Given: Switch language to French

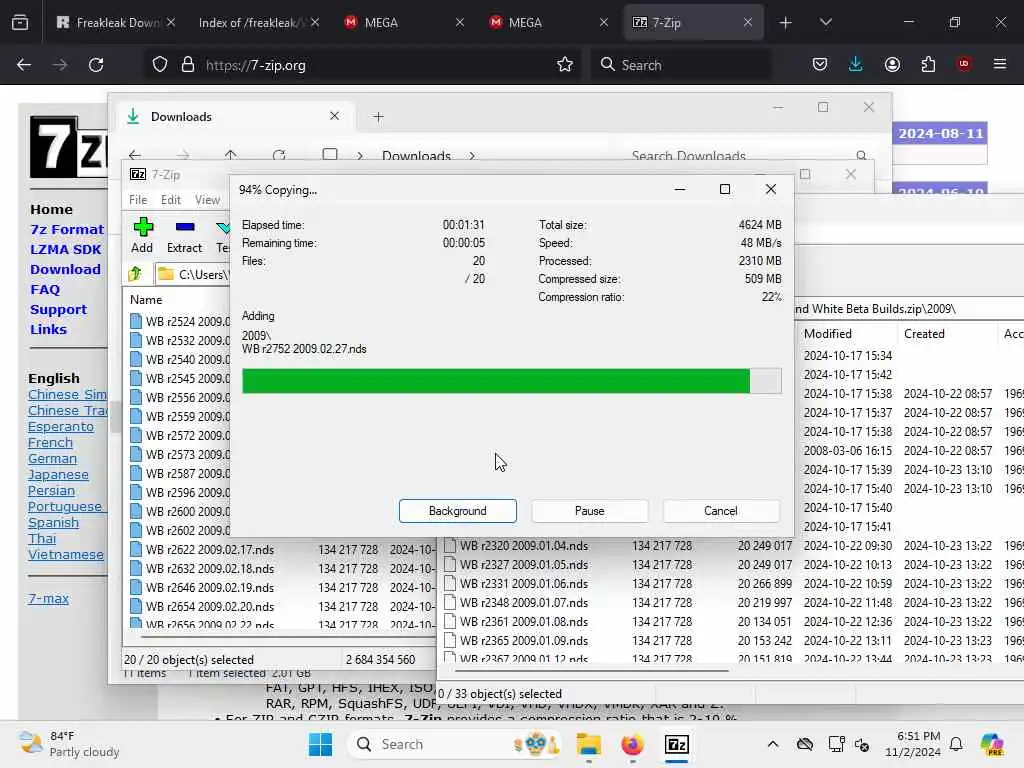Looking at the screenshot, I should tap(50, 442).
